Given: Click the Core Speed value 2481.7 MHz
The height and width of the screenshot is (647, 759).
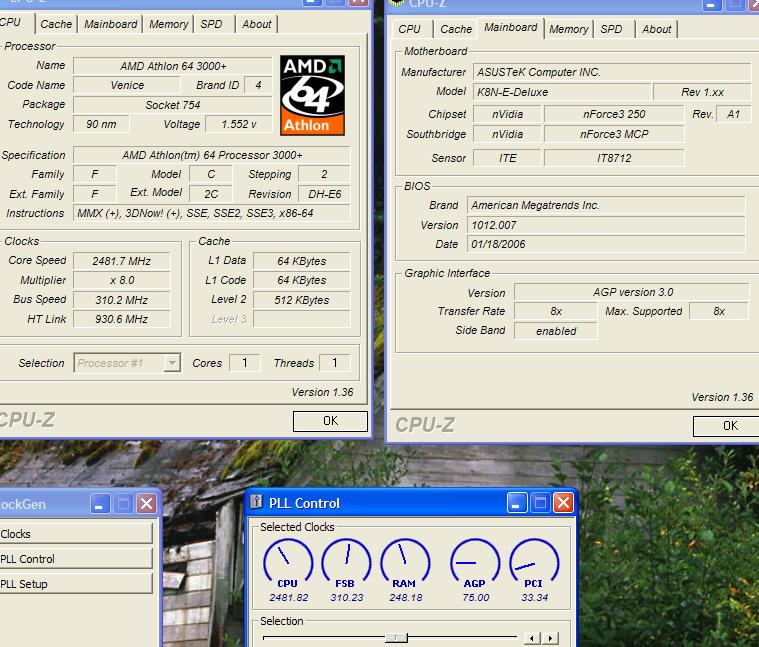Looking at the screenshot, I should (121, 261).
